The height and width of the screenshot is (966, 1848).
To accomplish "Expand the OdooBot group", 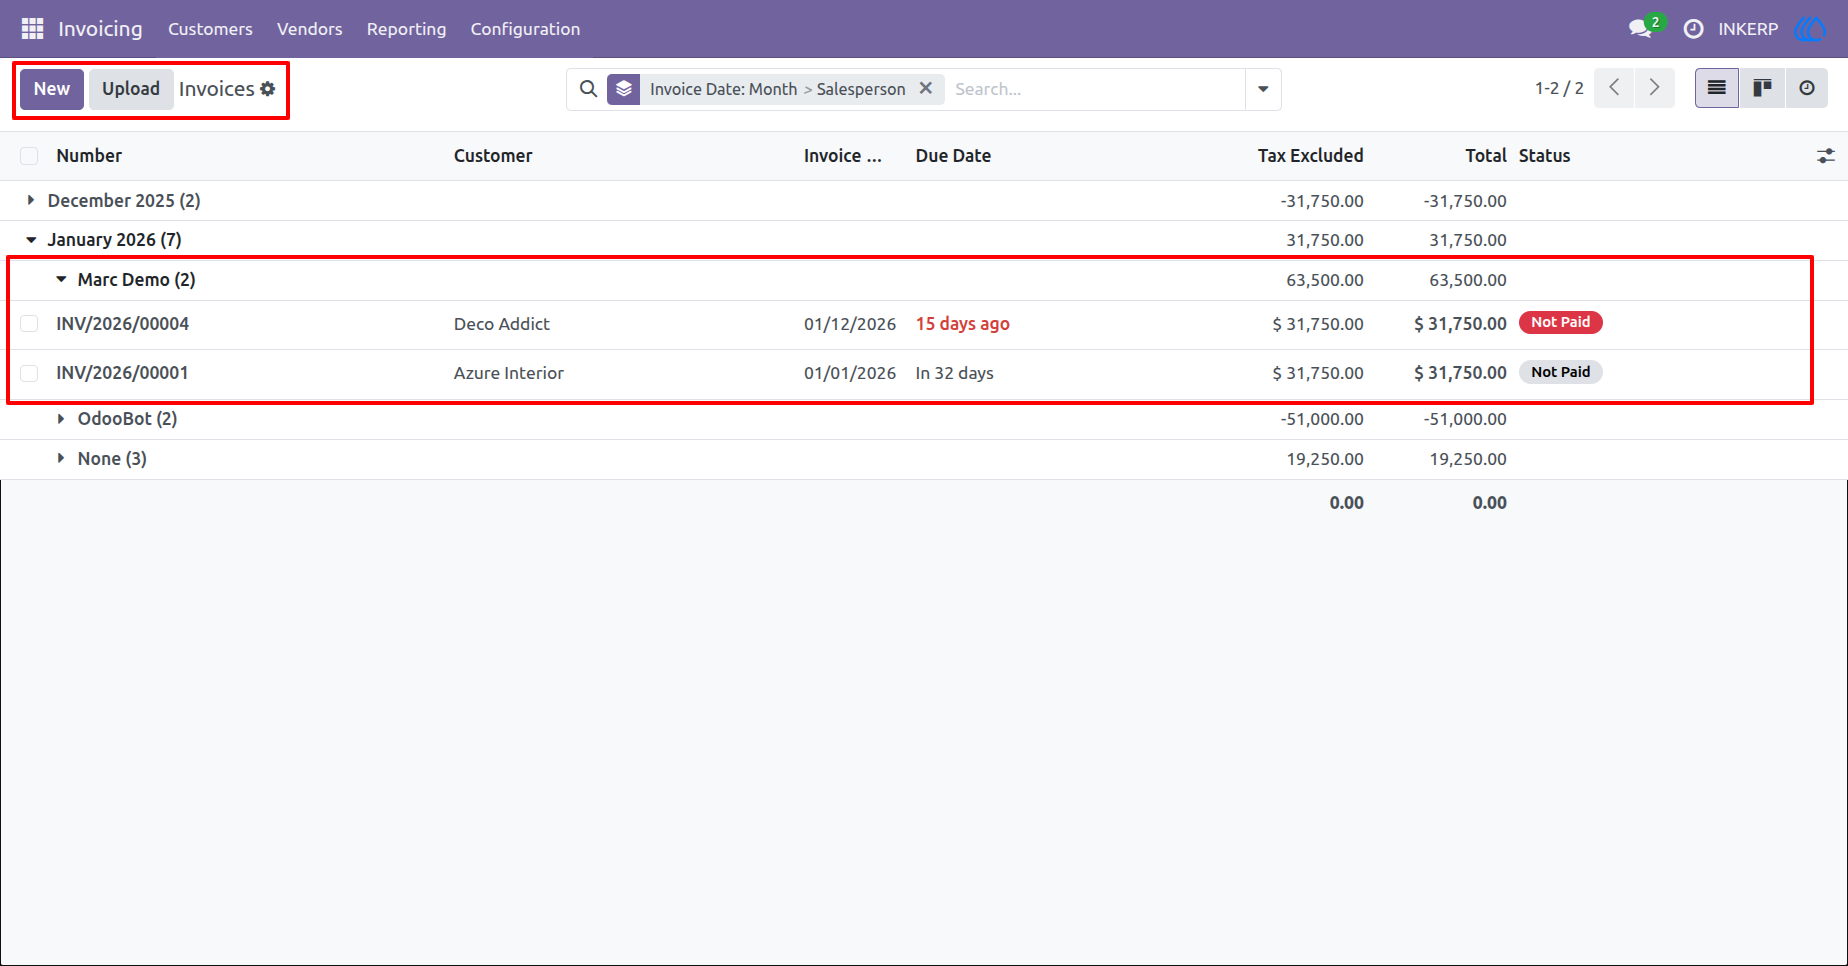I will [x=117, y=419].
